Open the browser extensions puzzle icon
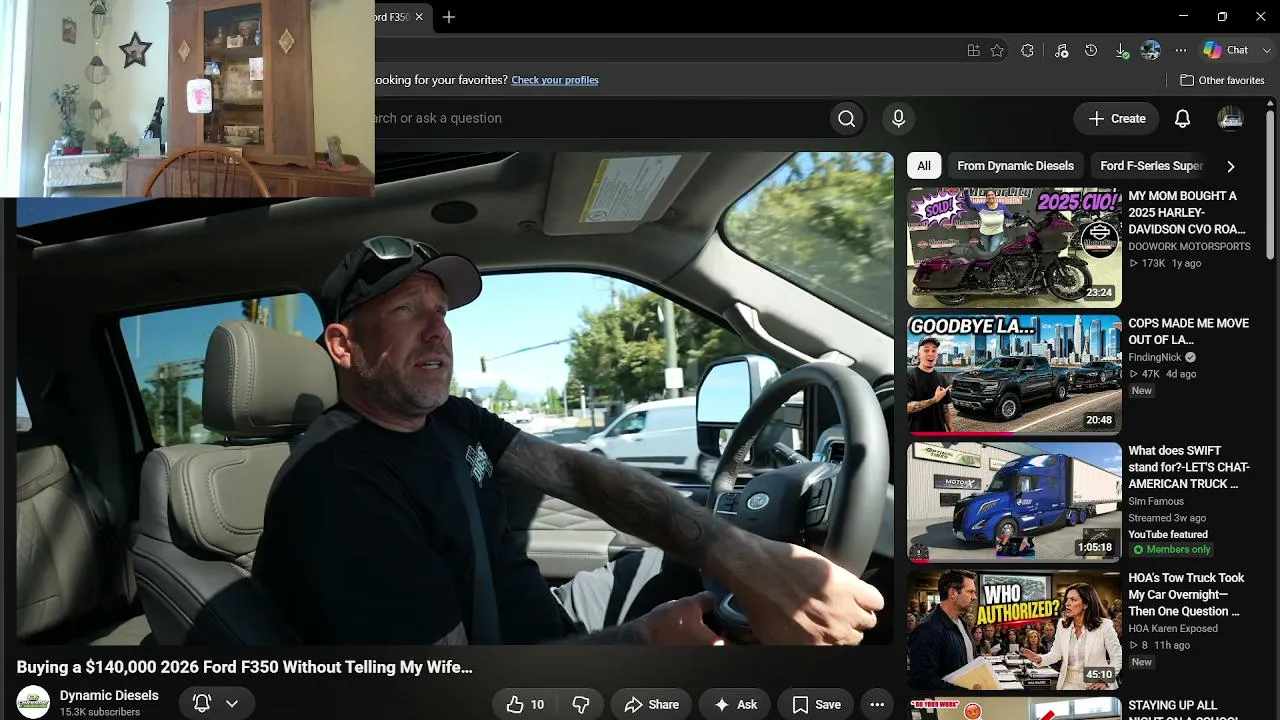1280x720 pixels. [1027, 50]
